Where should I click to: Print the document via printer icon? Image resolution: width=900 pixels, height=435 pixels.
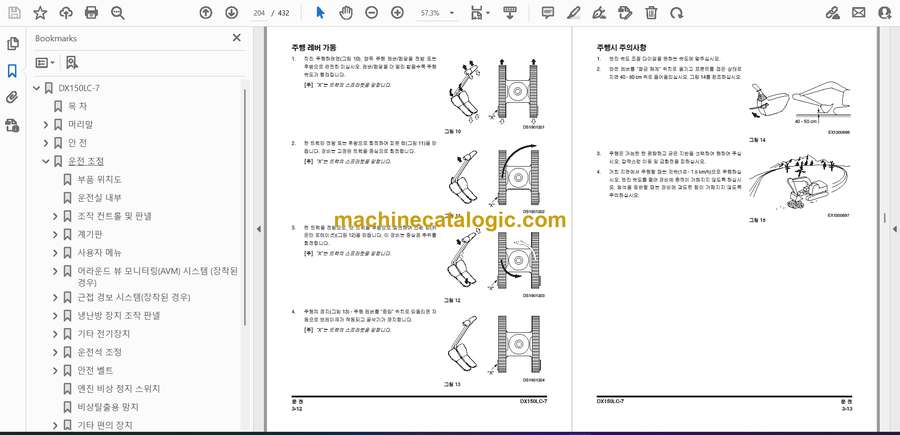pos(91,13)
